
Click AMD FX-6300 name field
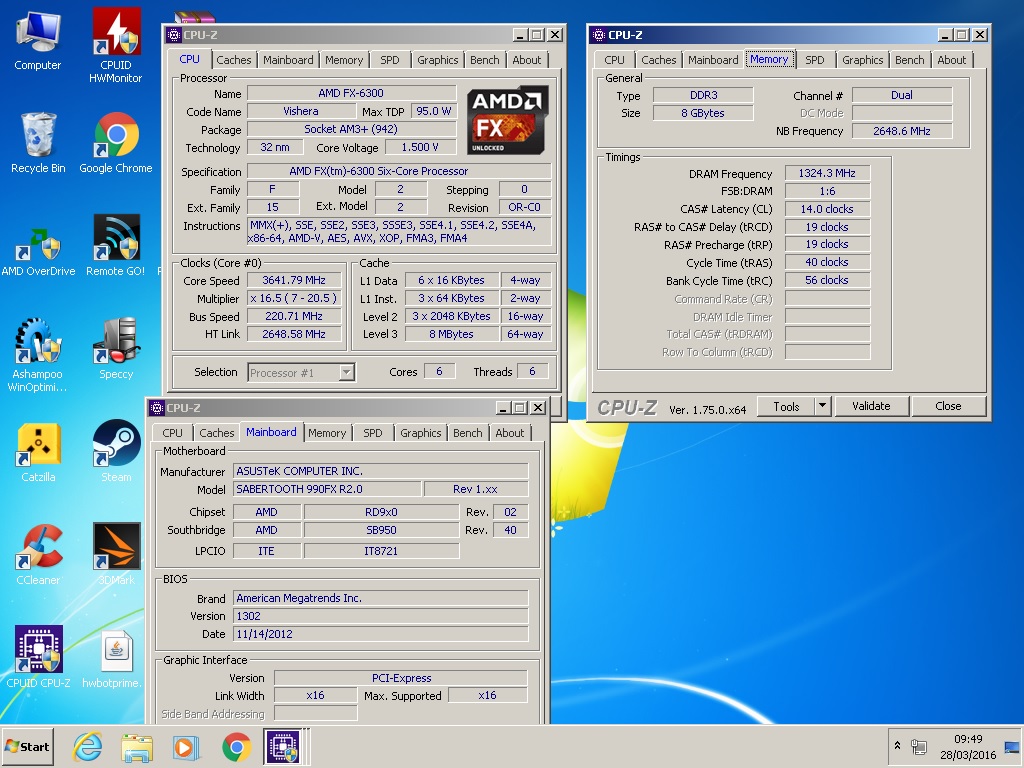point(351,93)
